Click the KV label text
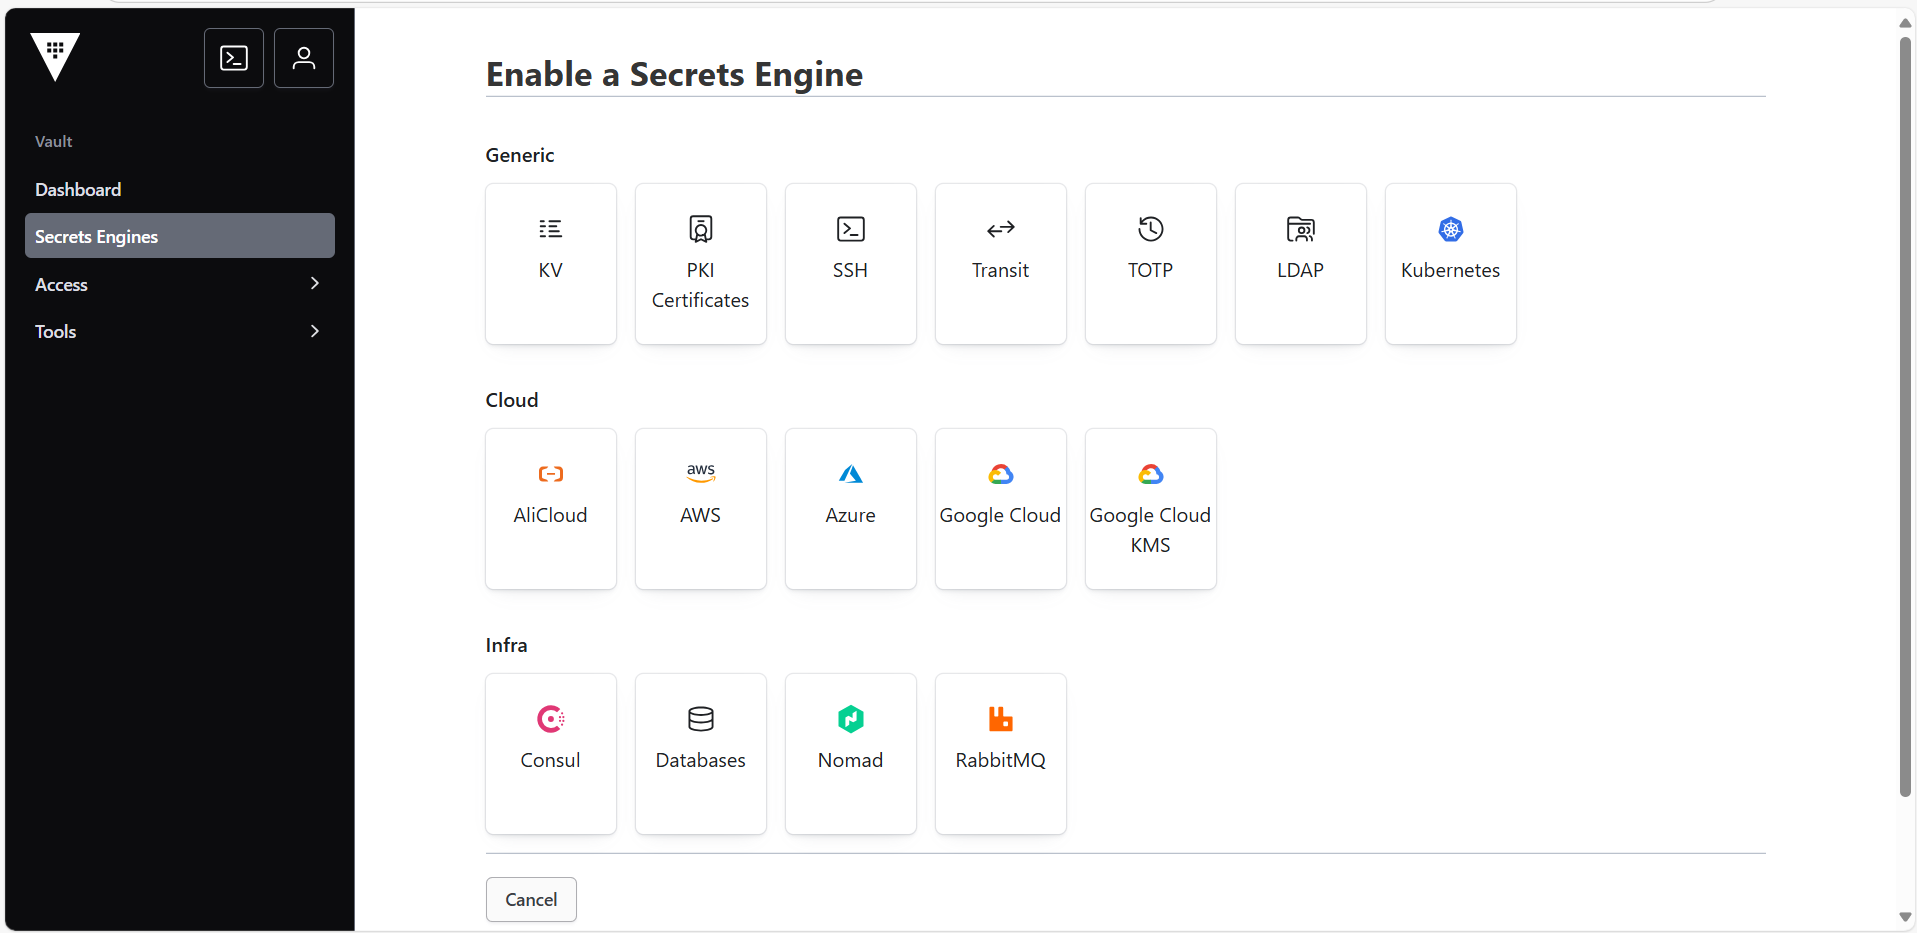 551,270
